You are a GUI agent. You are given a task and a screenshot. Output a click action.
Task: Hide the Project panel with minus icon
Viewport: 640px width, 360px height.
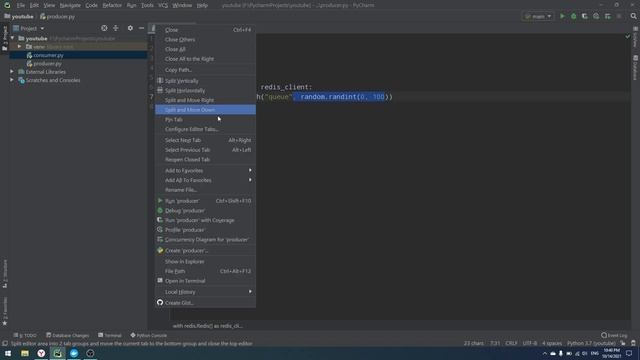(x=141, y=28)
